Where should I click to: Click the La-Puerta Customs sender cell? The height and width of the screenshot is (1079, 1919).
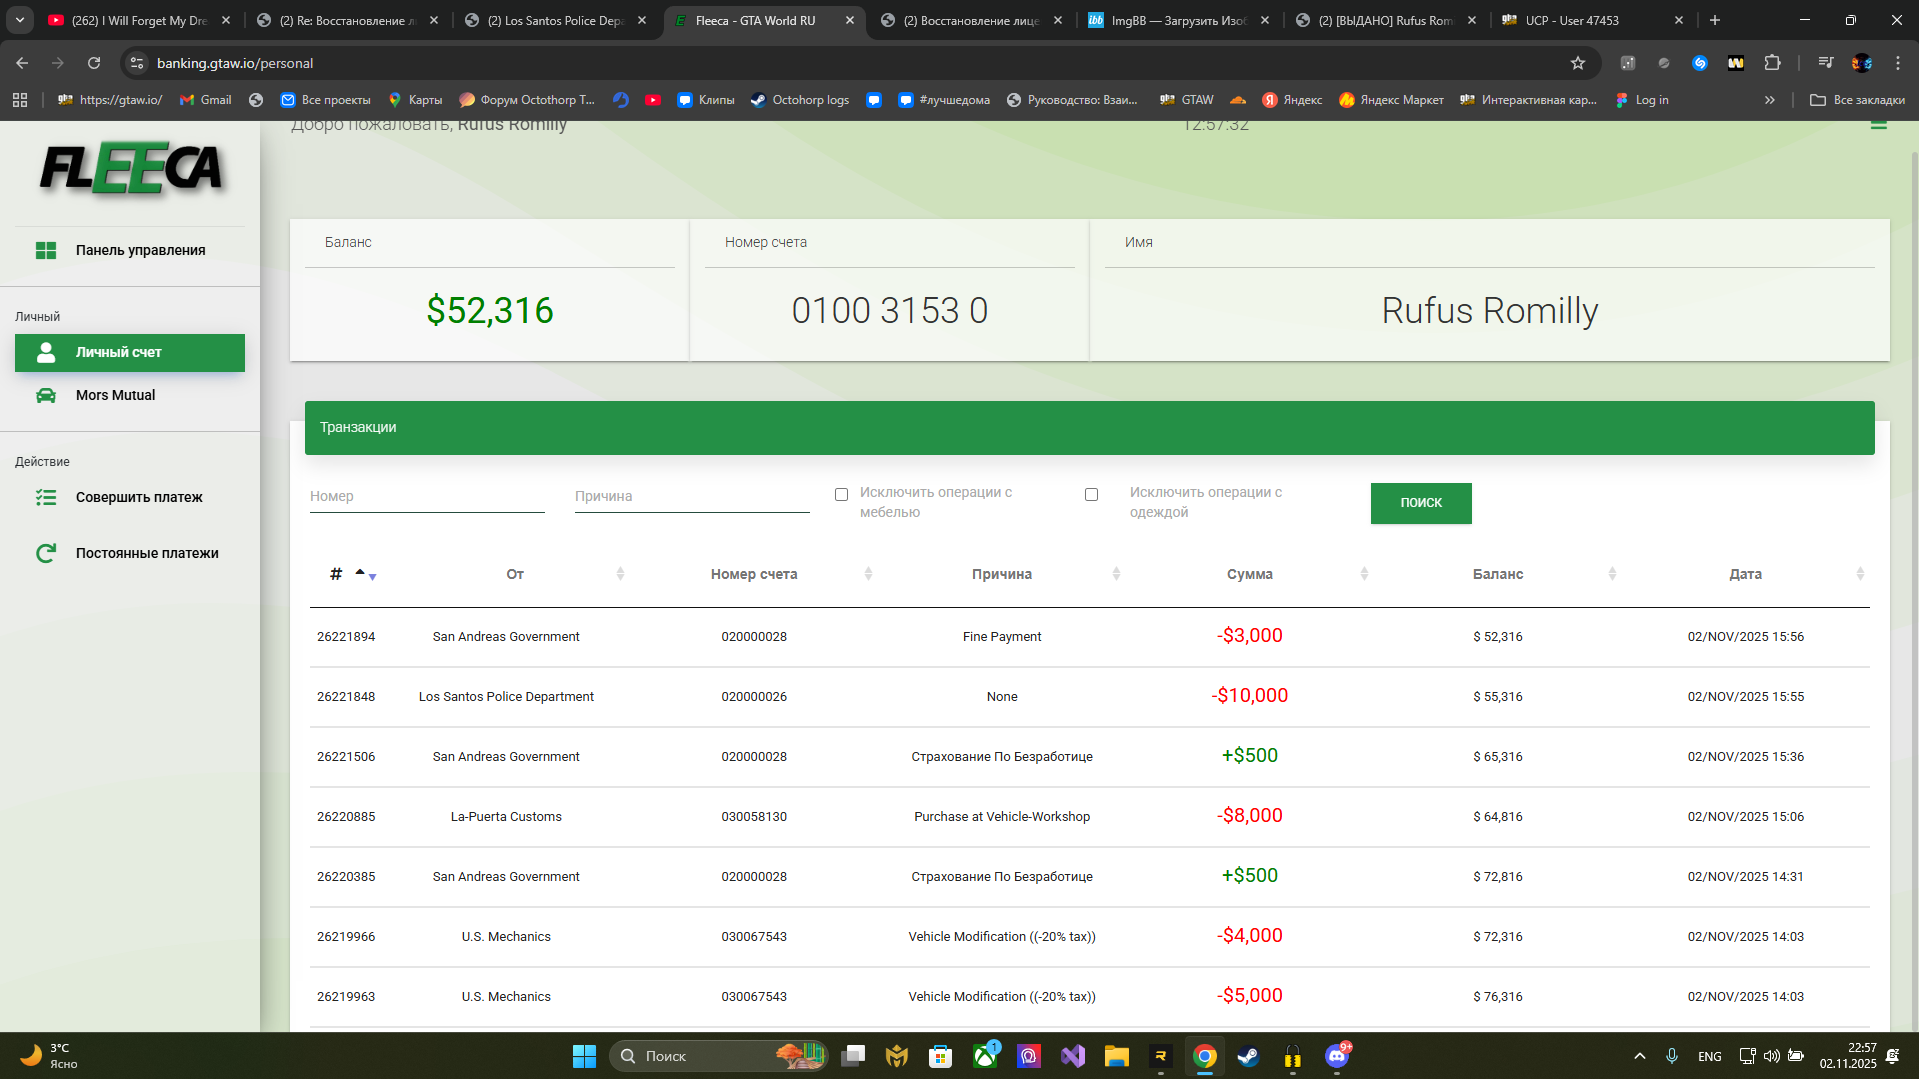[x=506, y=817]
